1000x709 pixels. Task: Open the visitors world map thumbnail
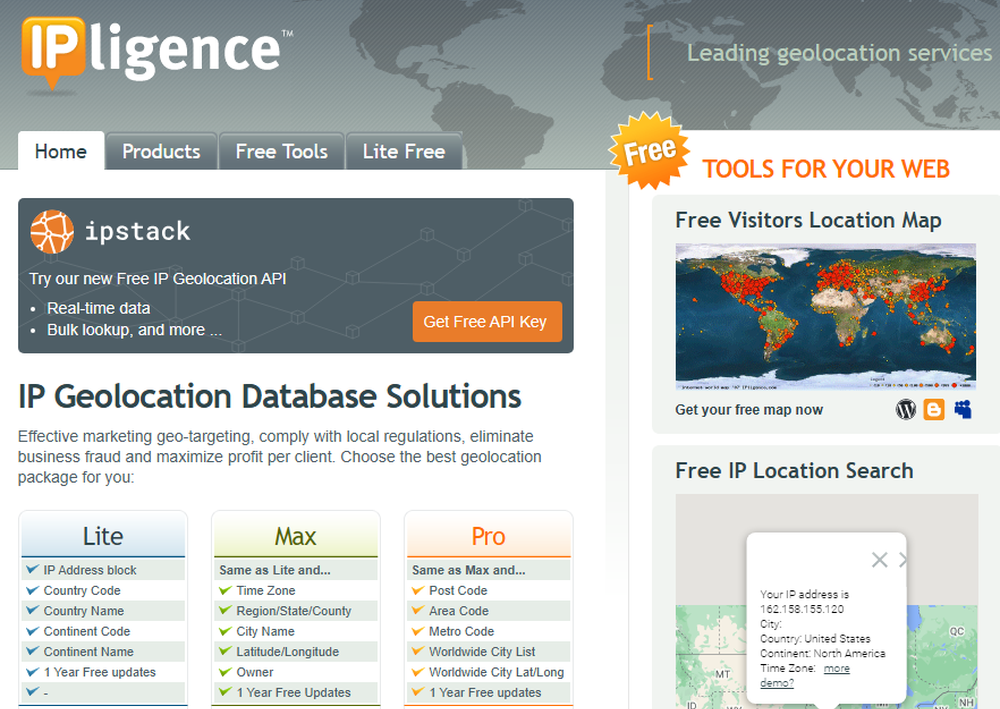pos(825,317)
